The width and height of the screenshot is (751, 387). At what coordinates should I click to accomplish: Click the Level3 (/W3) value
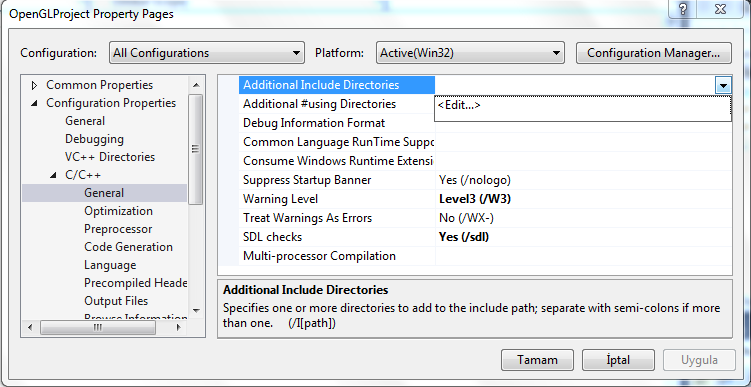(475, 199)
